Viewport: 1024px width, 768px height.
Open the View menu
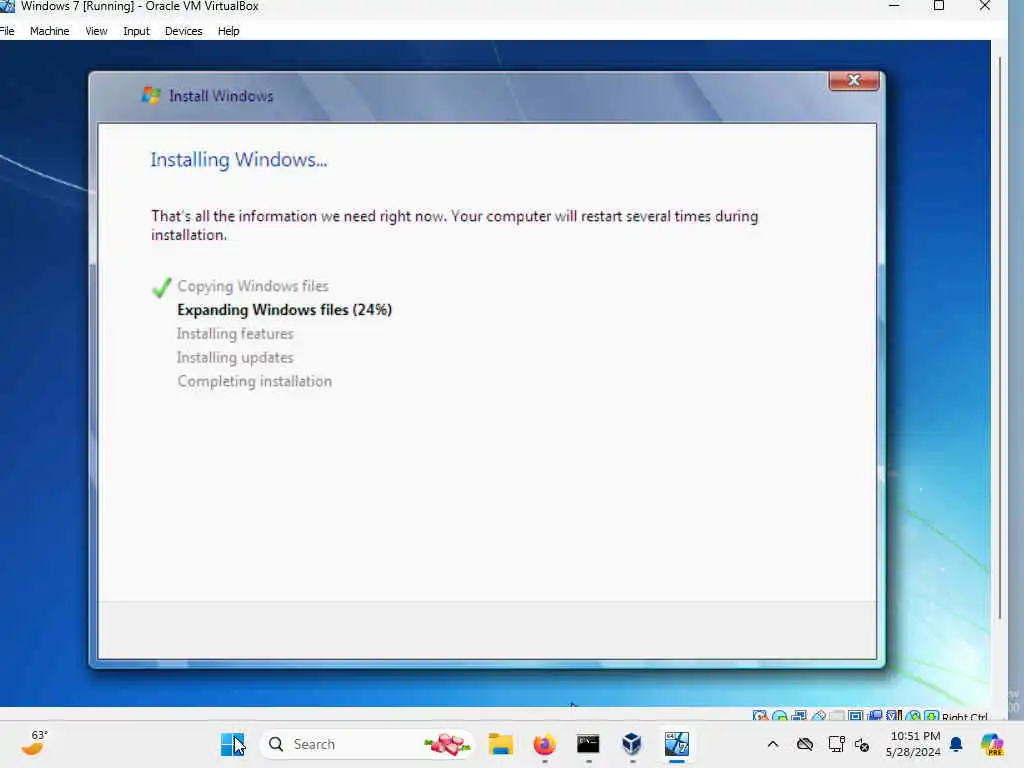96,31
